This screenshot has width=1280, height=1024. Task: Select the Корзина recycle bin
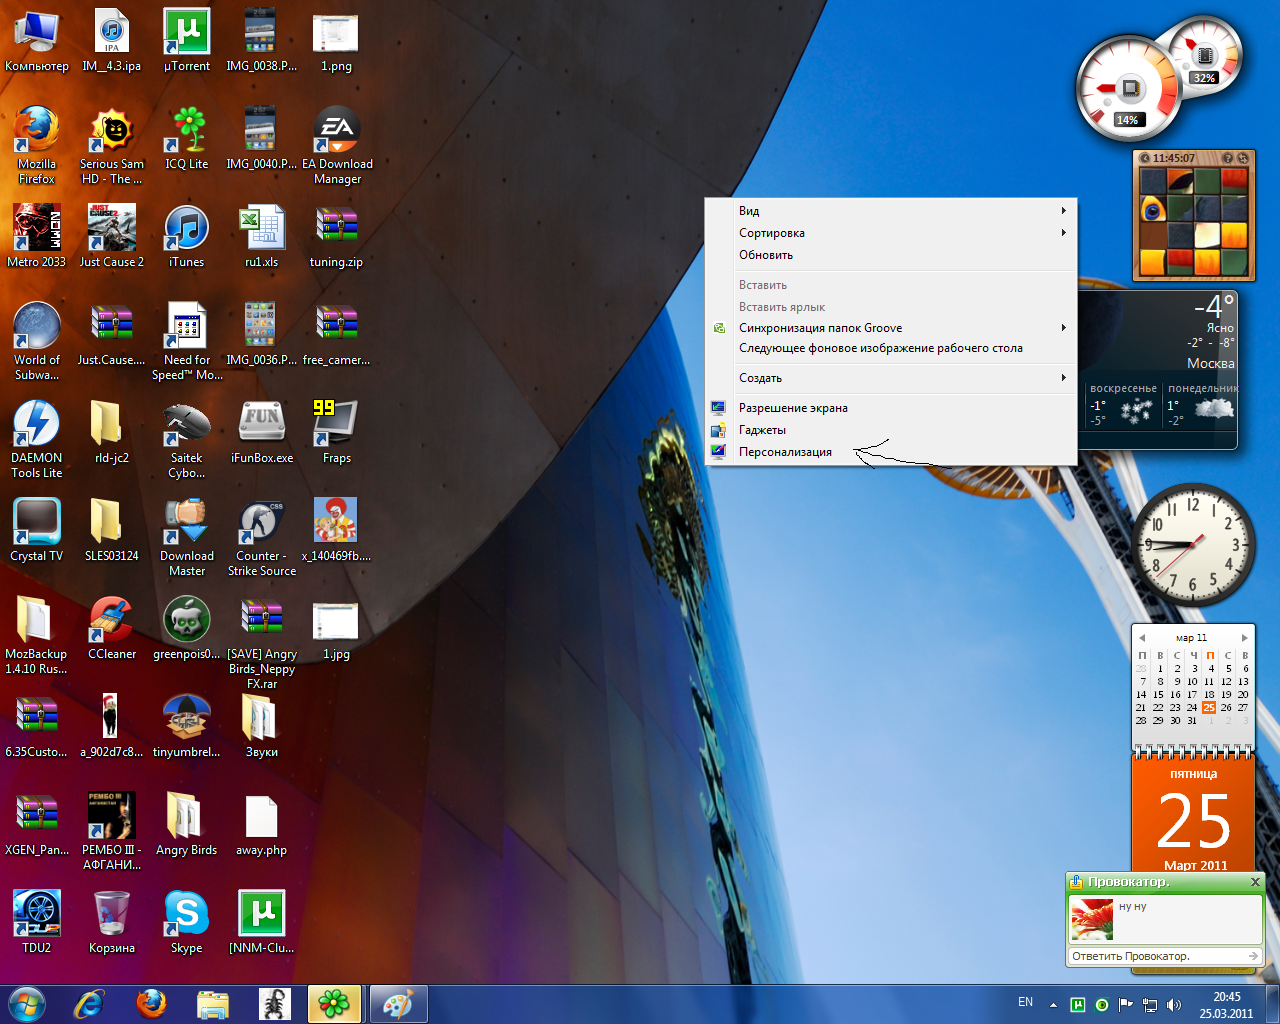[112, 922]
